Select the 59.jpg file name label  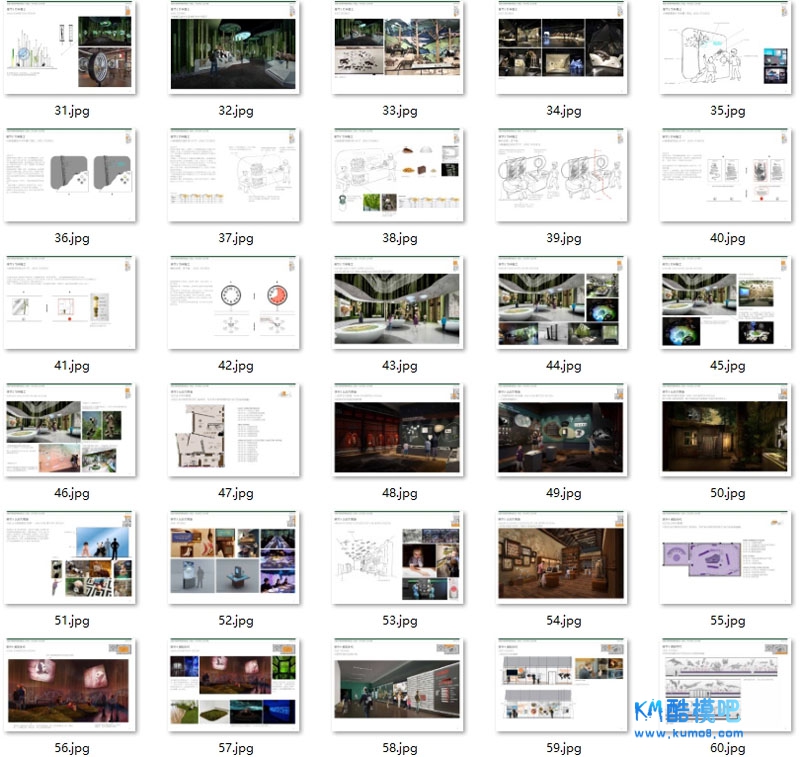(560, 748)
